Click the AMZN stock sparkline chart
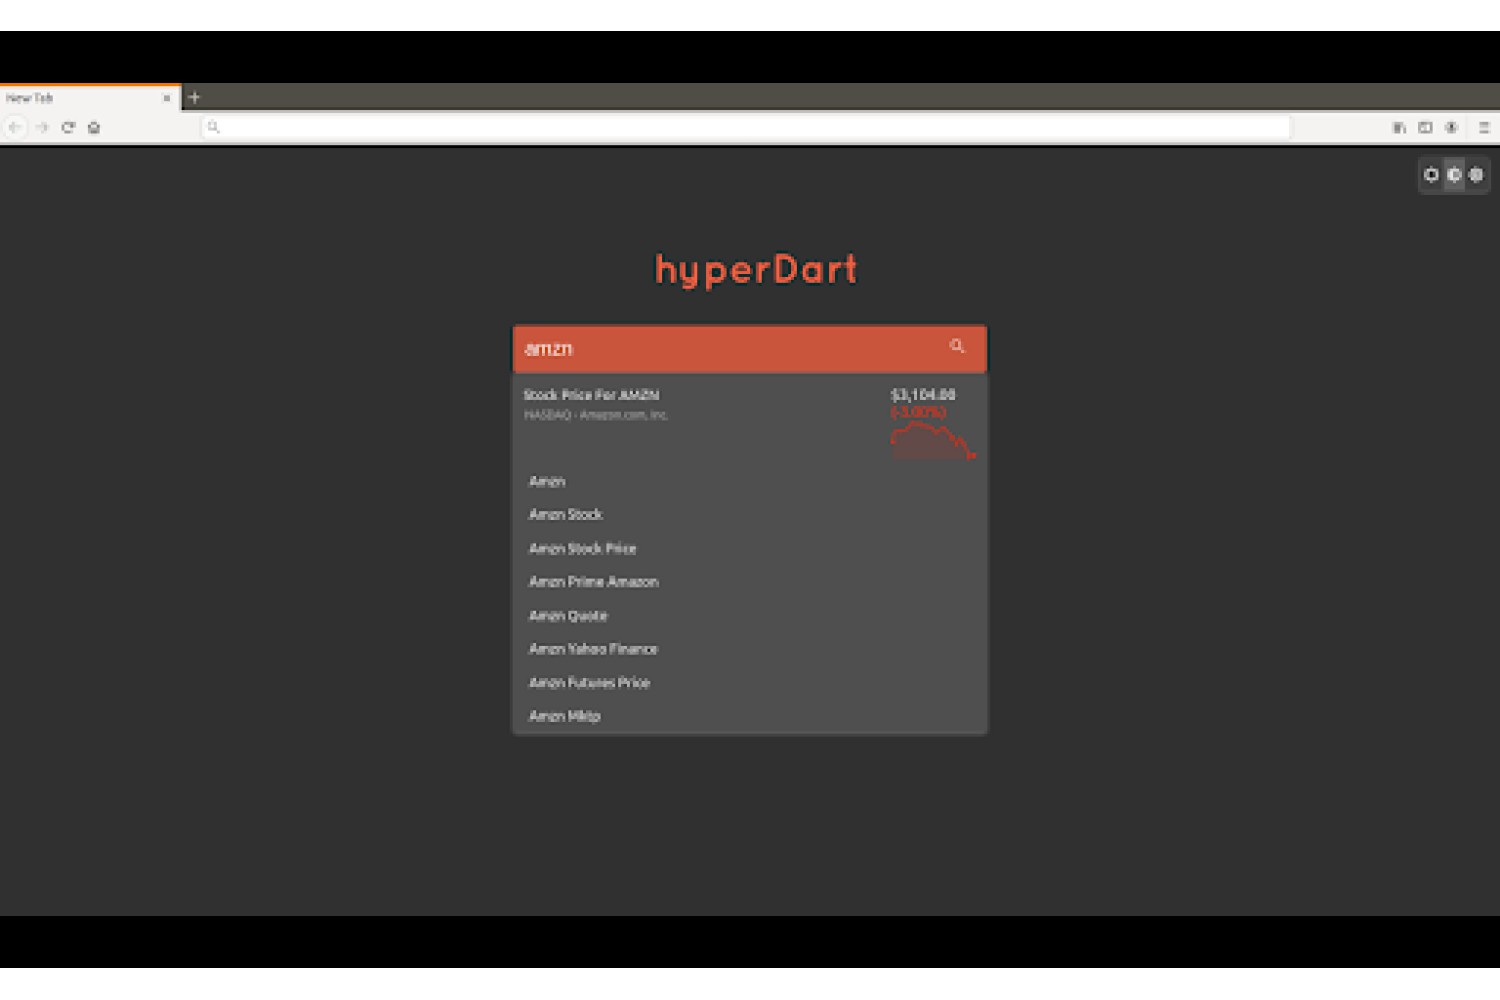Viewport: 1500px width, 1000px height. click(x=932, y=440)
